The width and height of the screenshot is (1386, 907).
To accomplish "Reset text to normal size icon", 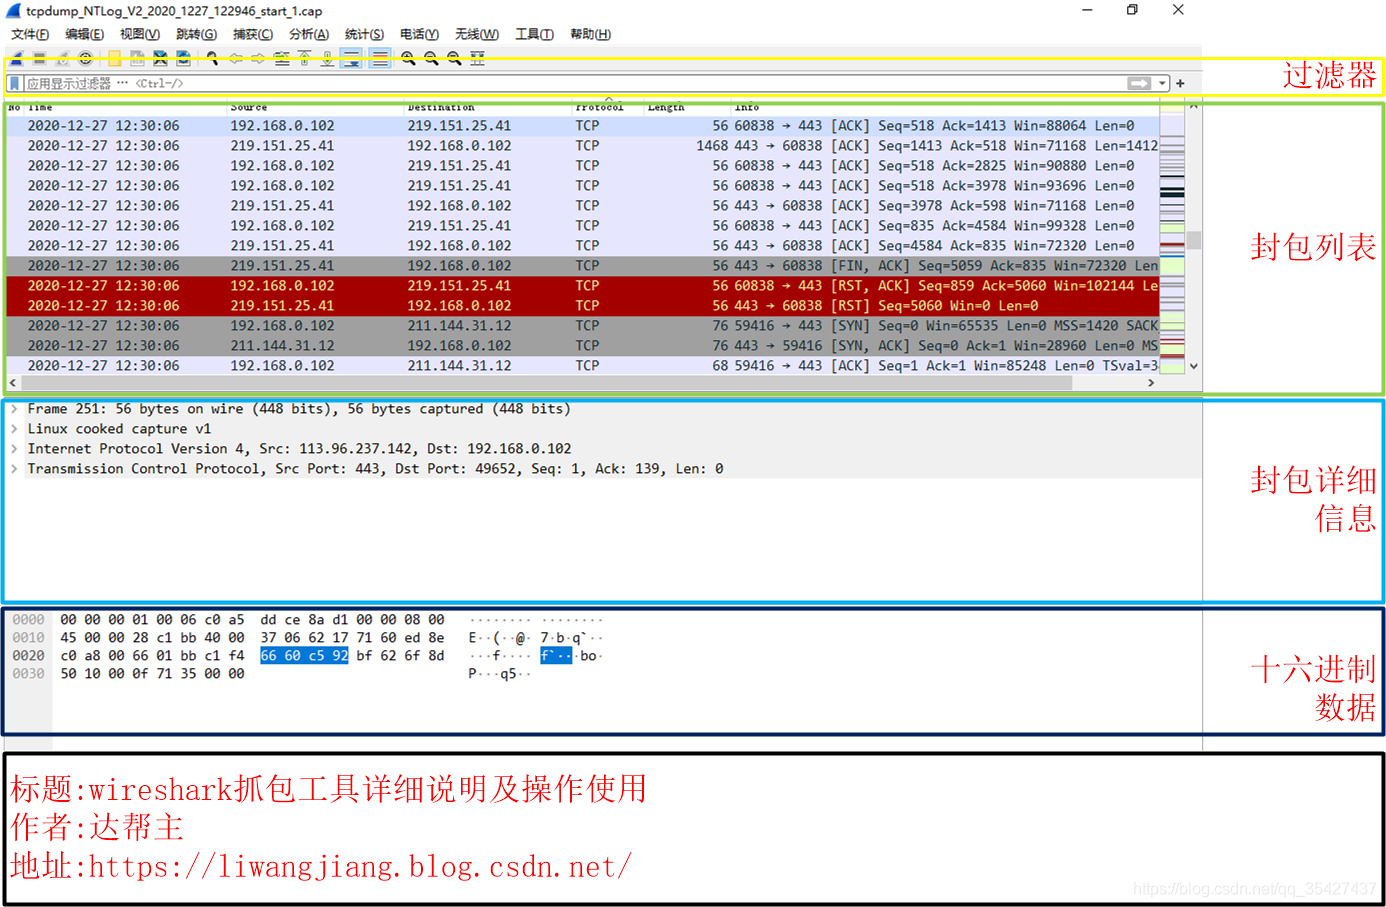I will click(454, 59).
